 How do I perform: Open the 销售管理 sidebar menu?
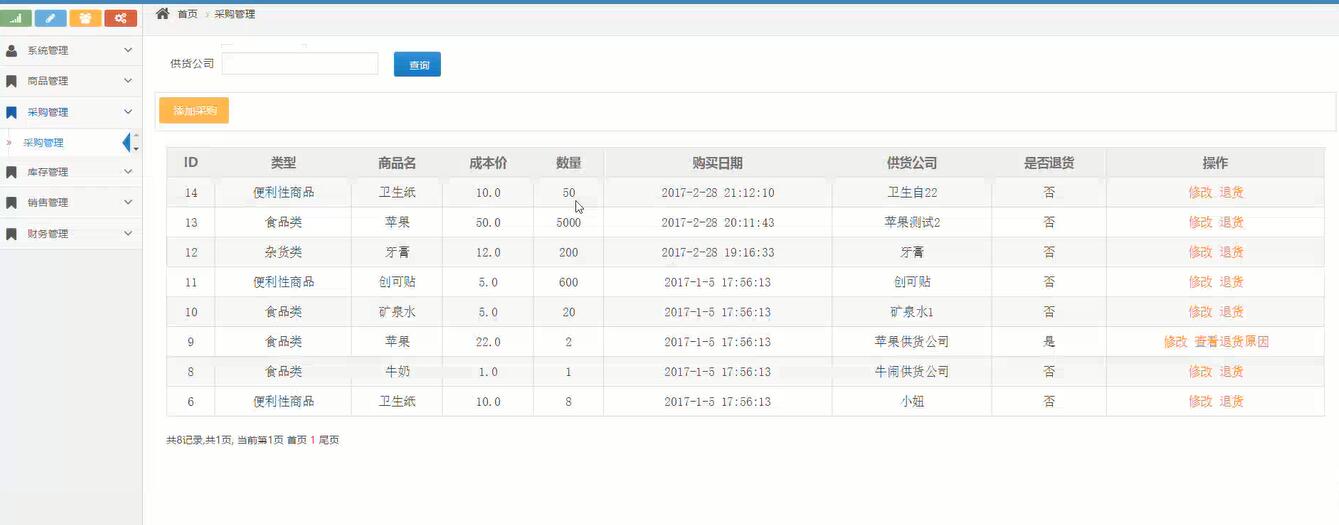(71, 203)
